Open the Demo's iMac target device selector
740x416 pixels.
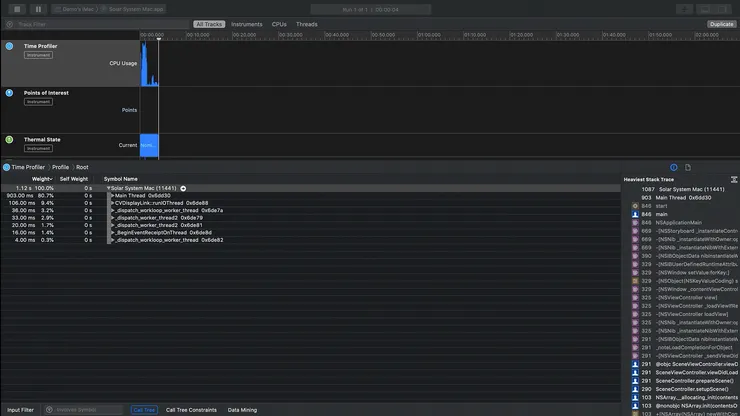[75, 9]
